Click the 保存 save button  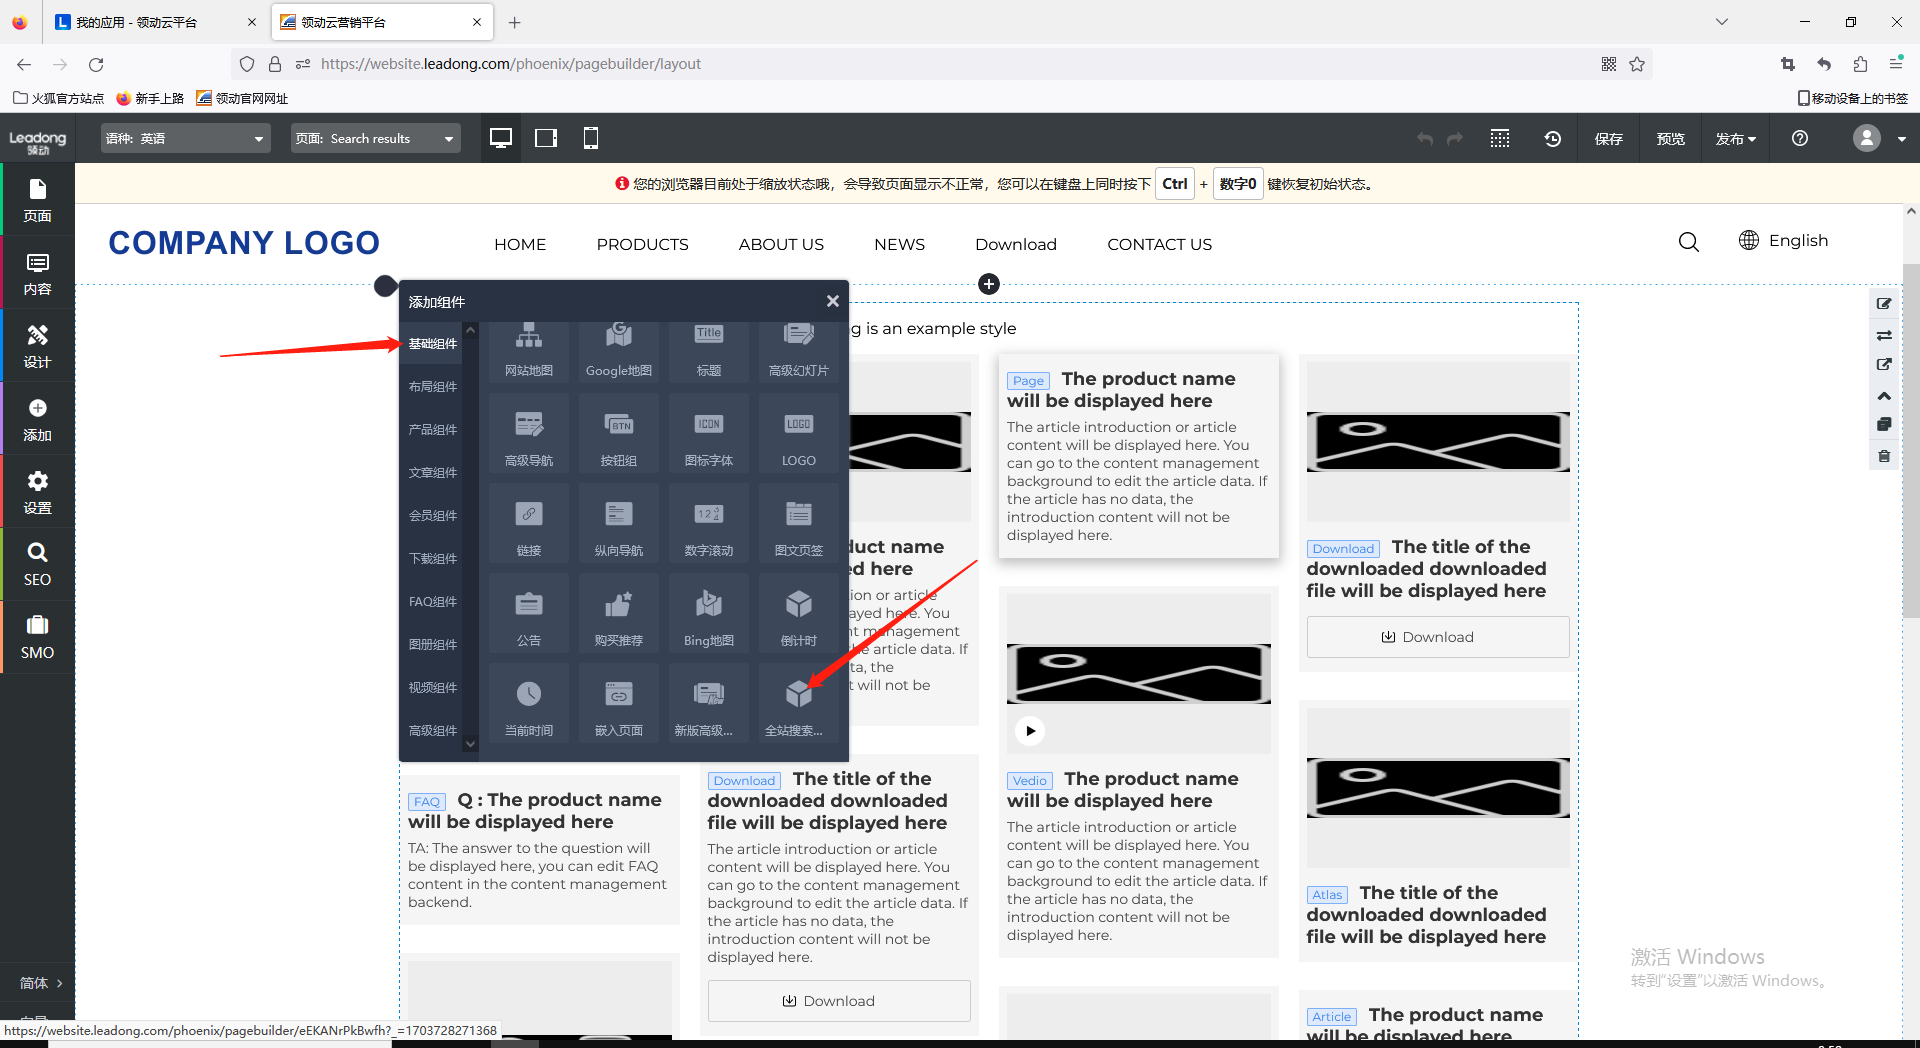pos(1608,139)
